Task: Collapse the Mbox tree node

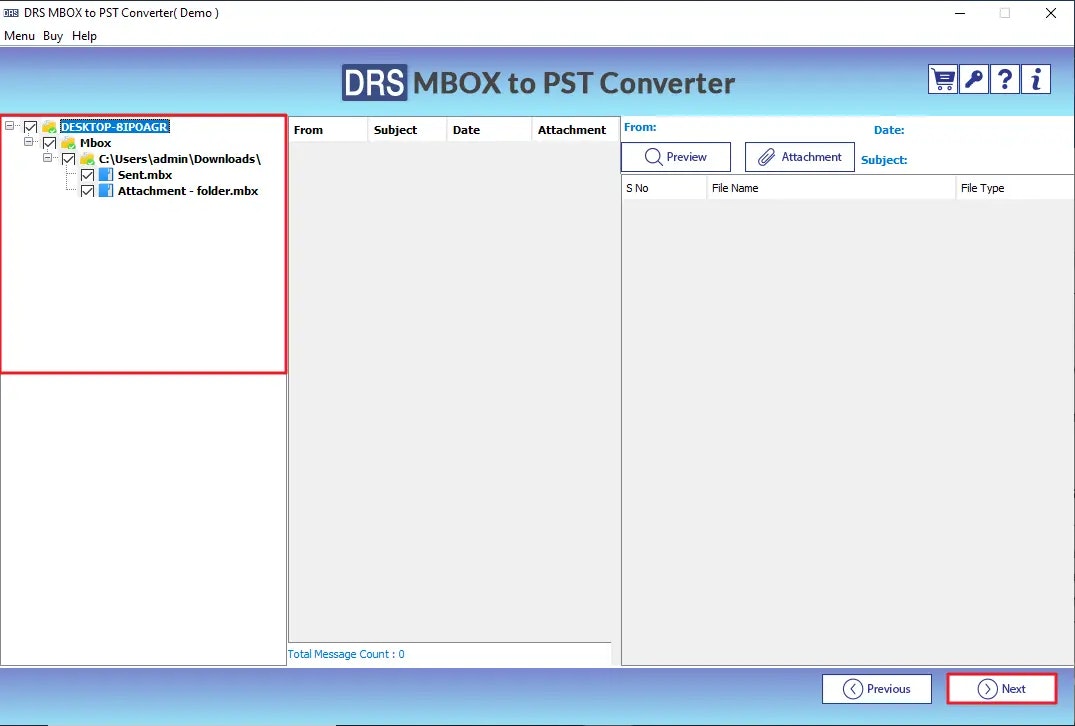Action: coord(29,141)
